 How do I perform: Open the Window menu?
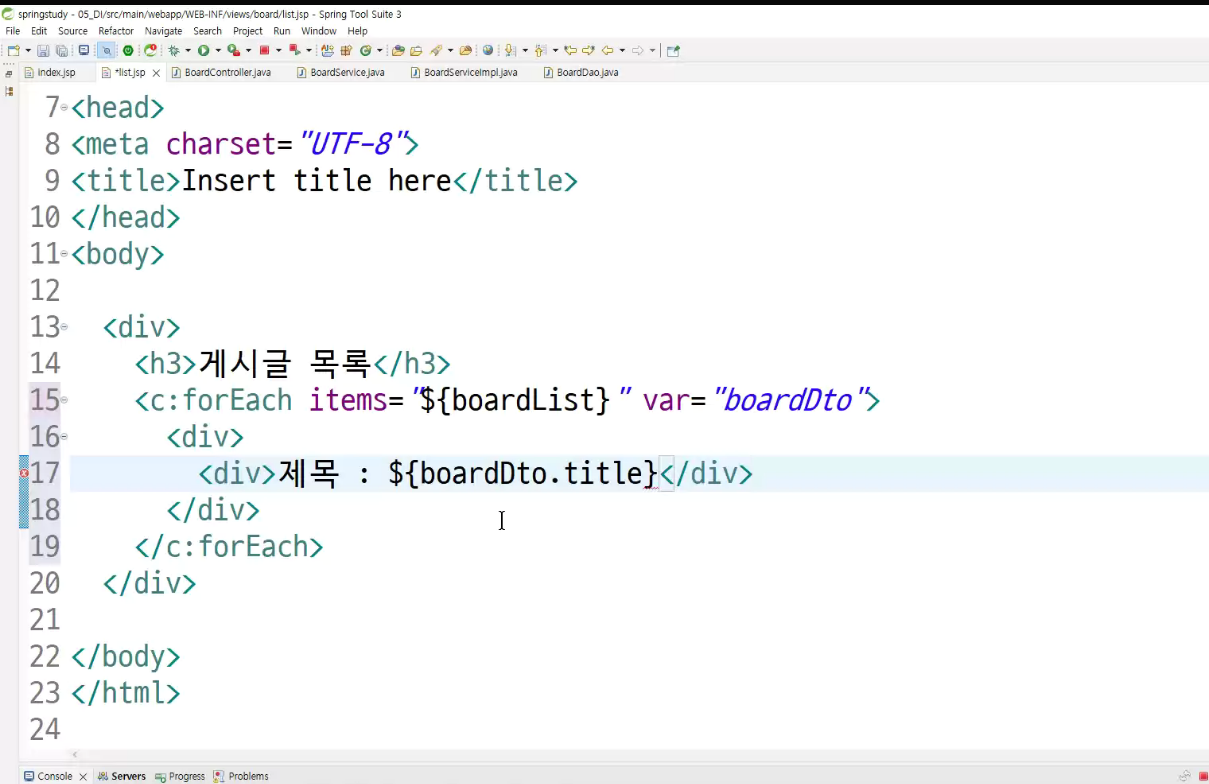[319, 31]
